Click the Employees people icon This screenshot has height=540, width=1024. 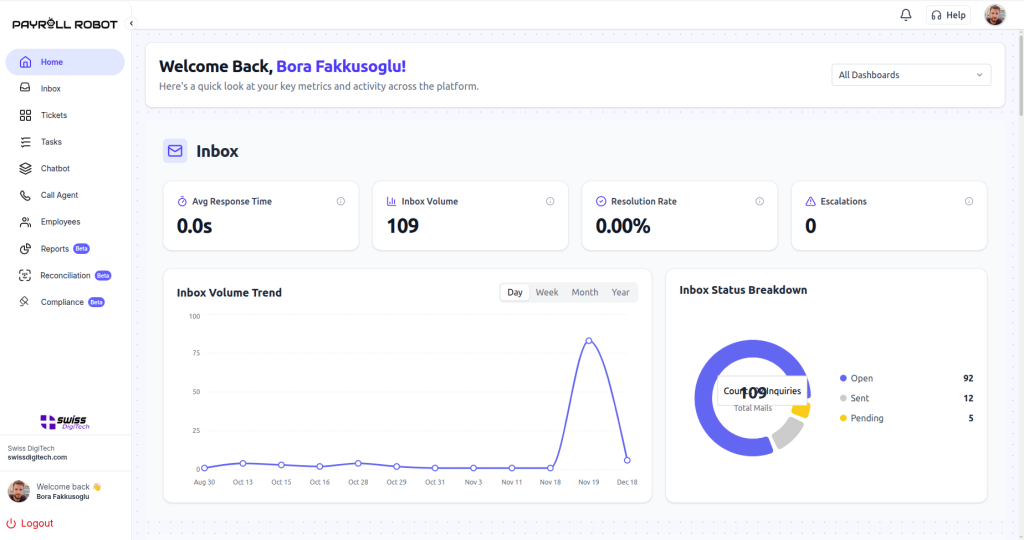(26, 222)
